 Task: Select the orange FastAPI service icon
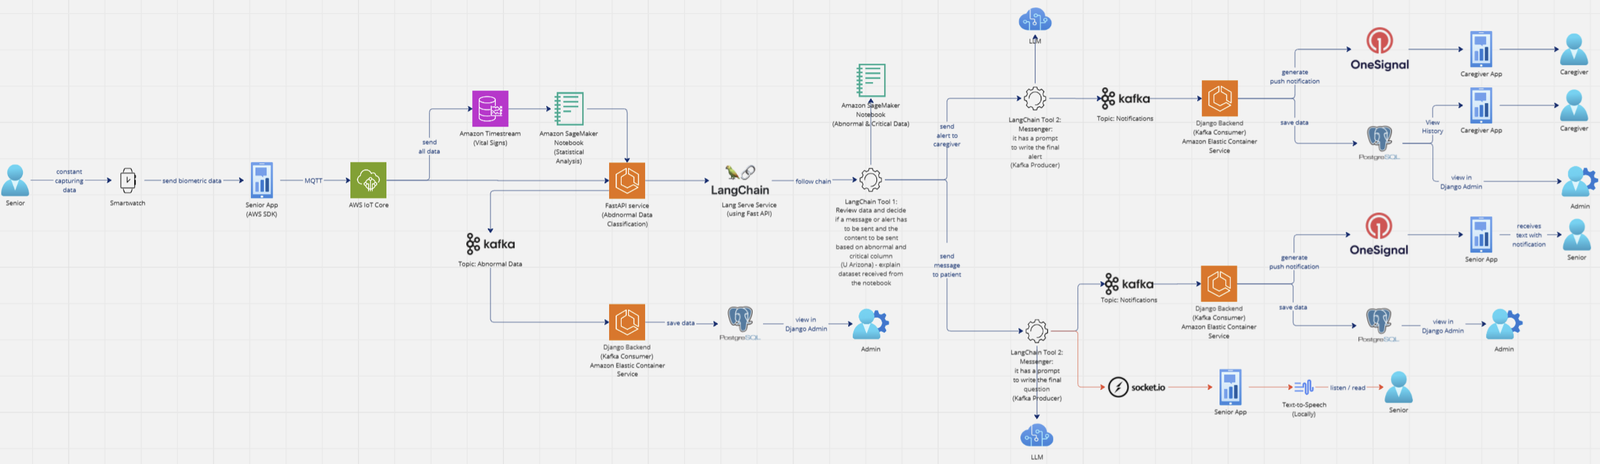click(x=627, y=181)
